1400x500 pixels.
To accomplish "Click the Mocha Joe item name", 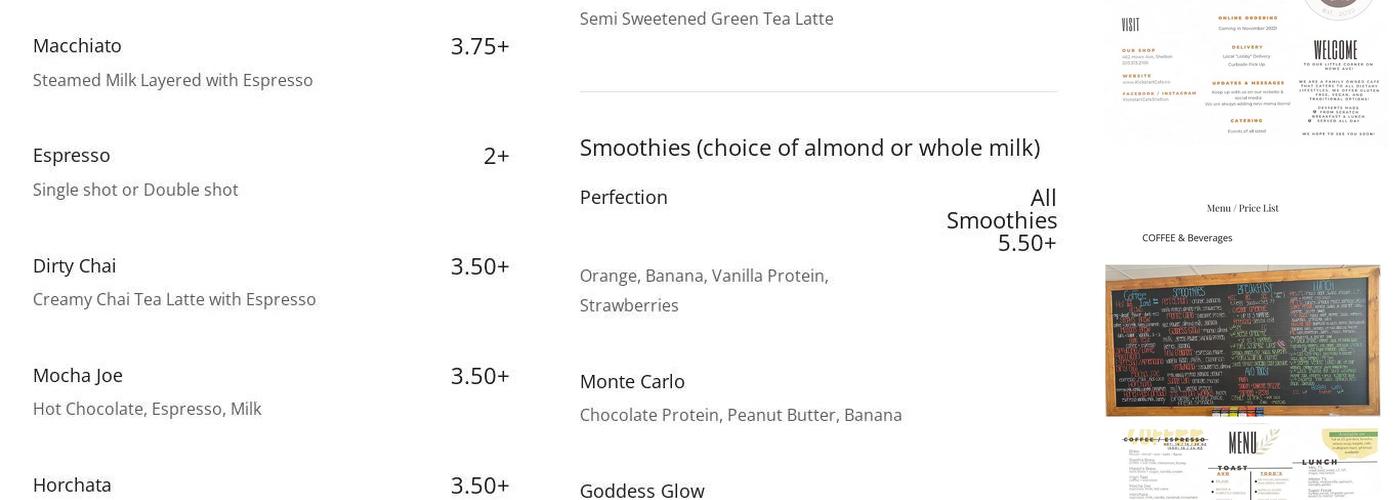I will 77,376.
